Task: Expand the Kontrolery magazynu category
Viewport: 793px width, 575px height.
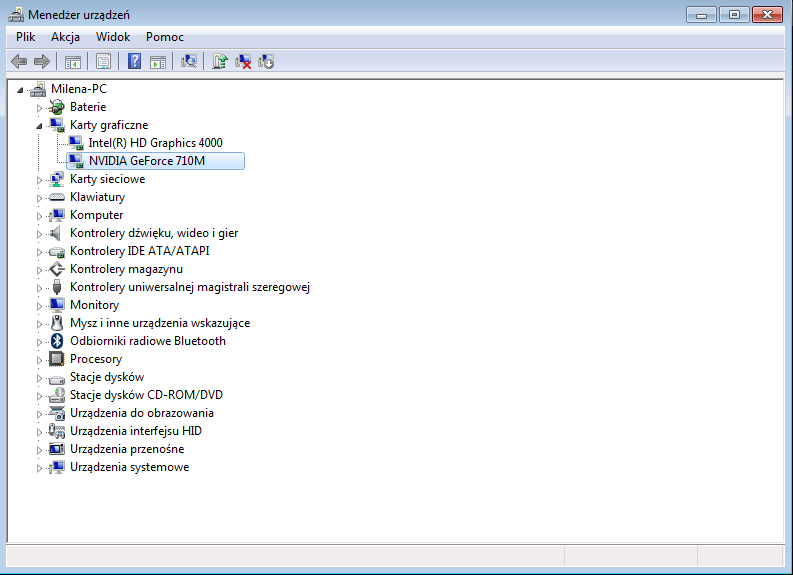Action: [39, 270]
